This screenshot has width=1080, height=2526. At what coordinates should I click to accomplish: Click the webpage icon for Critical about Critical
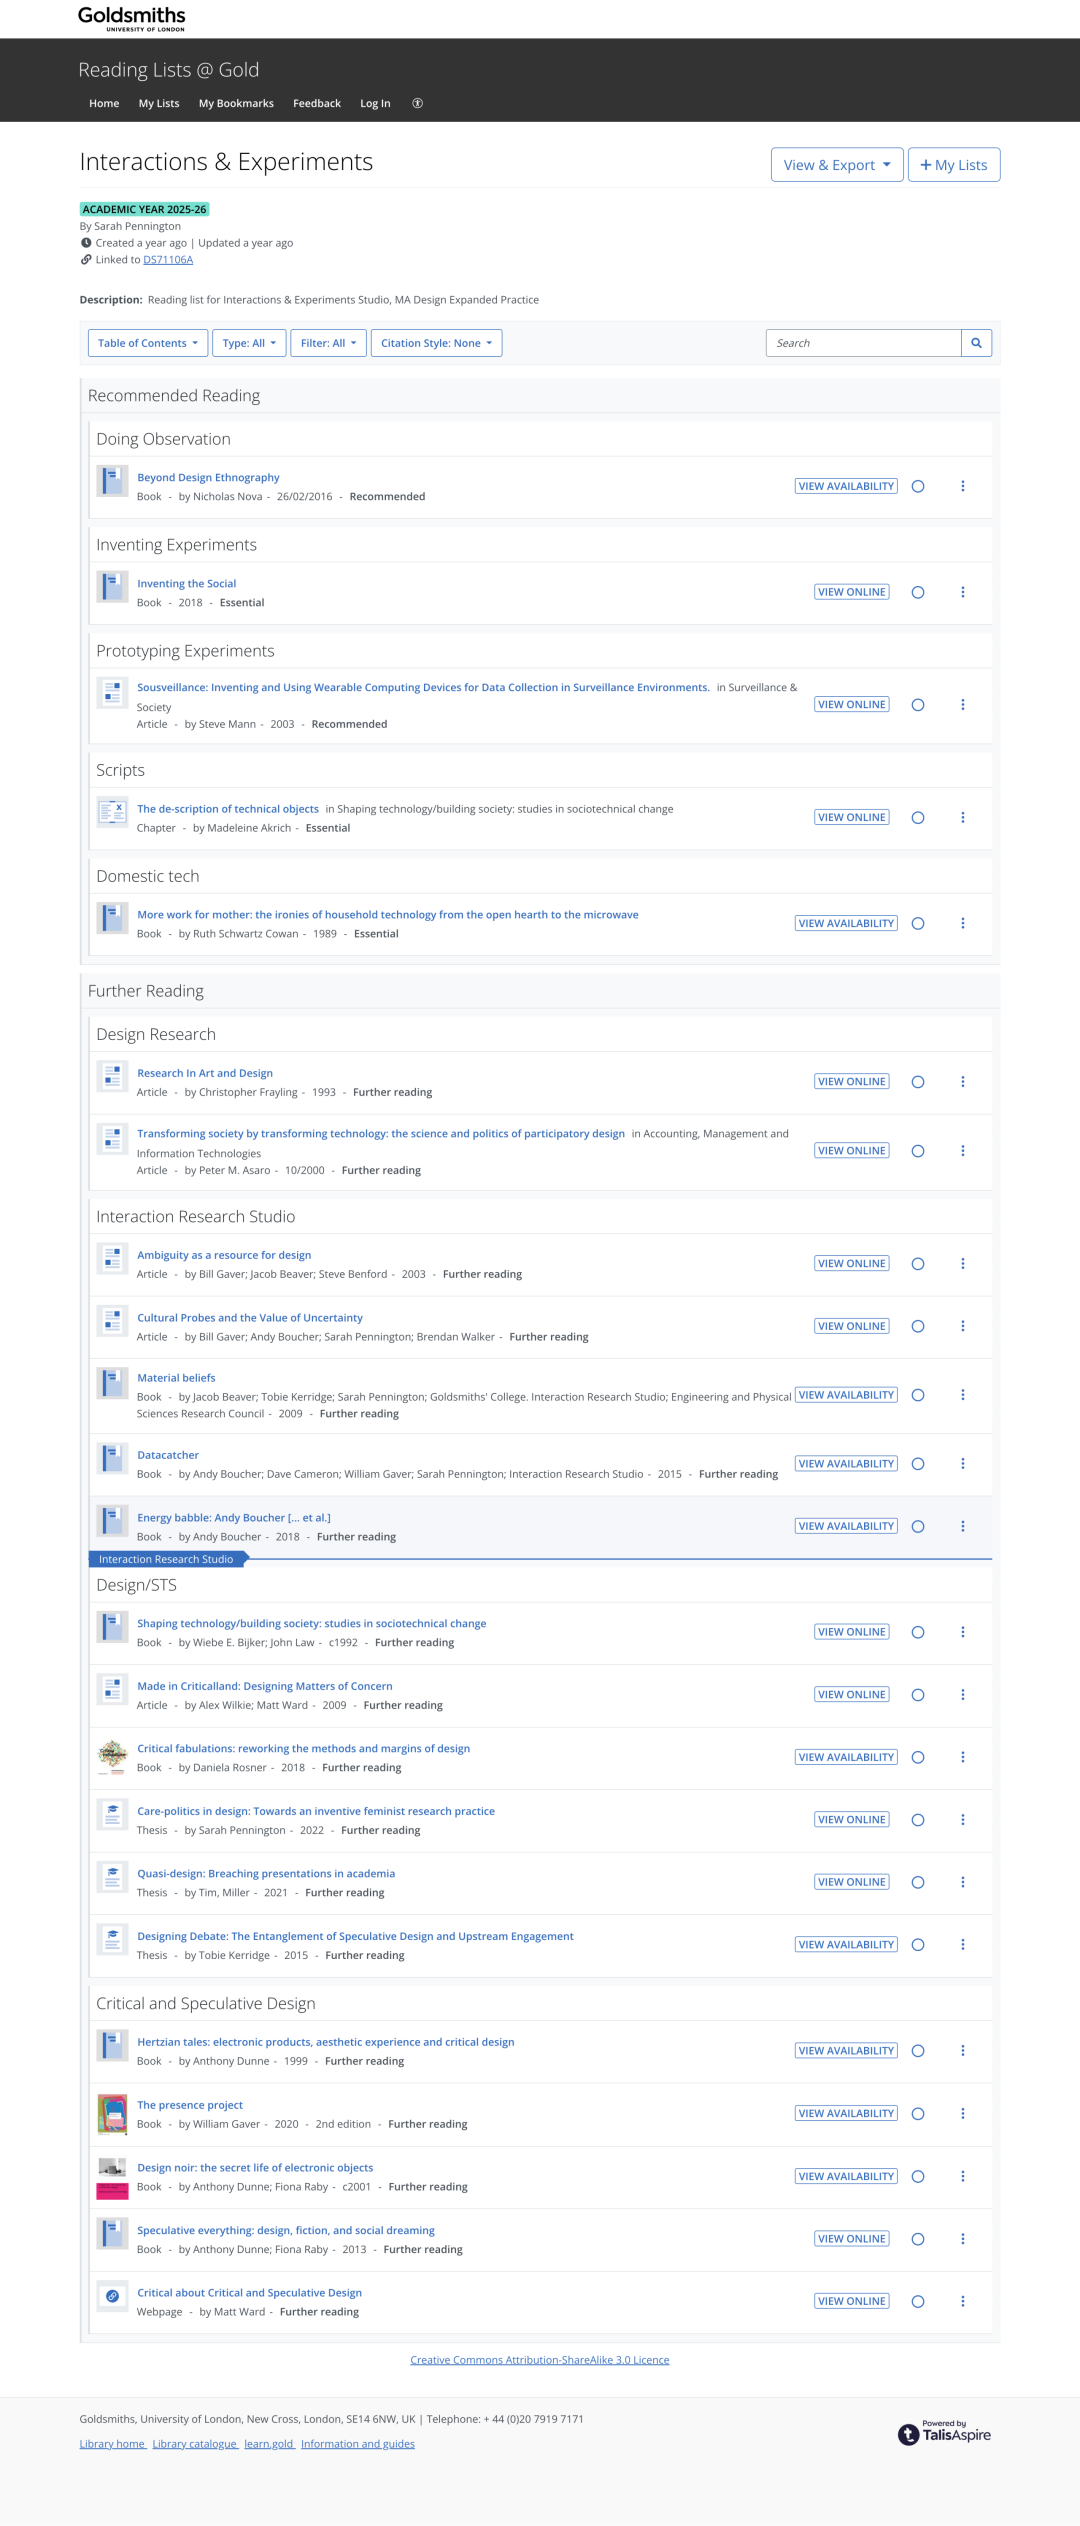coord(113,2296)
